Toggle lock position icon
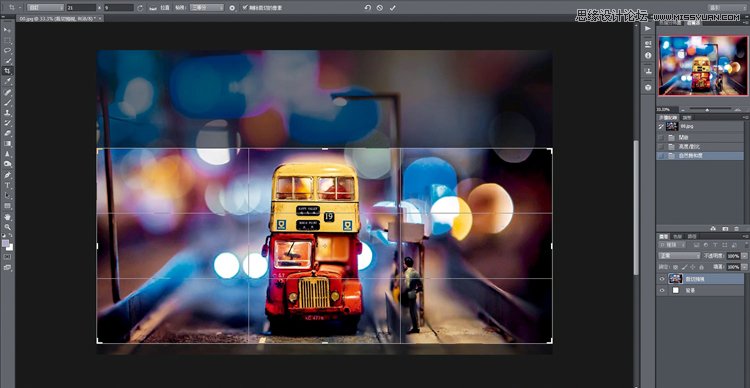 [693, 267]
